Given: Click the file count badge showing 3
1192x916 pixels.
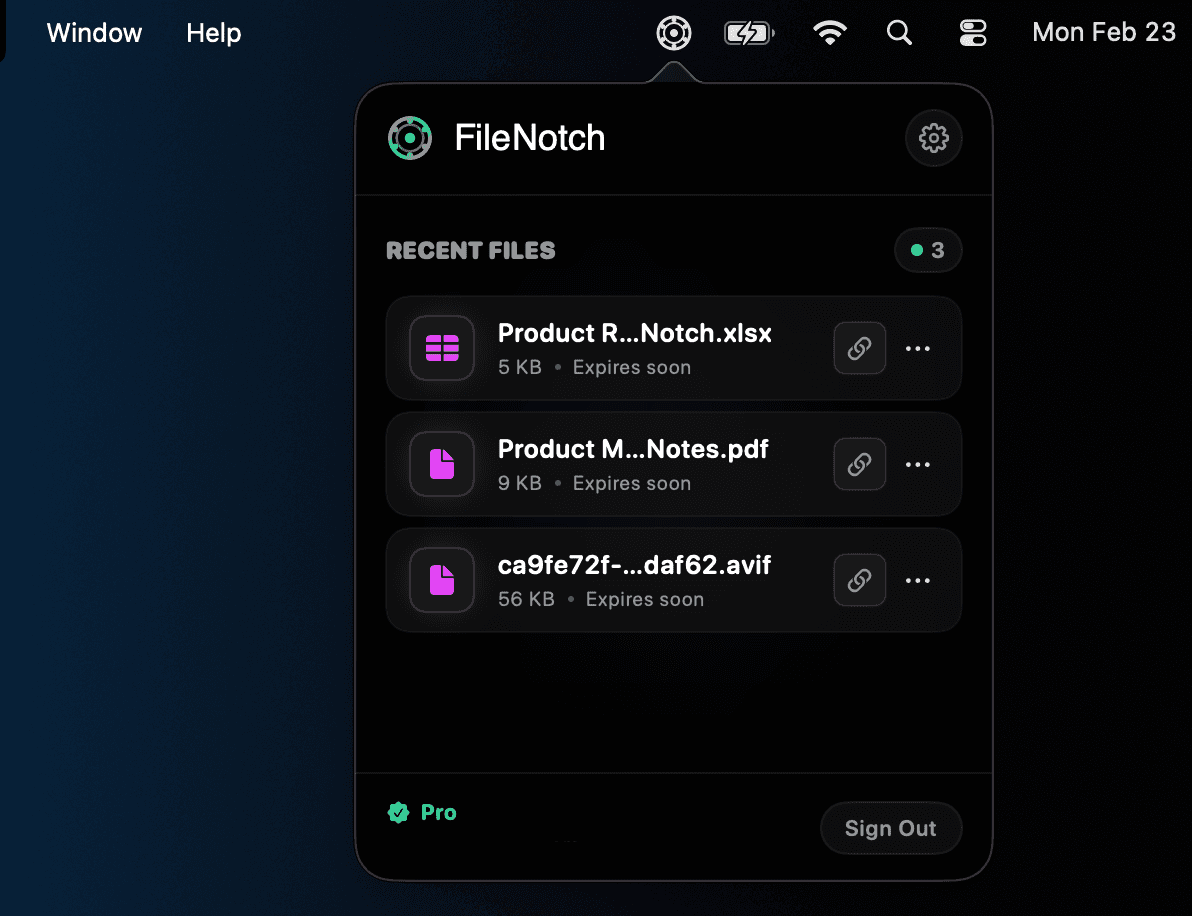Looking at the screenshot, I should pyautogui.click(x=927, y=250).
